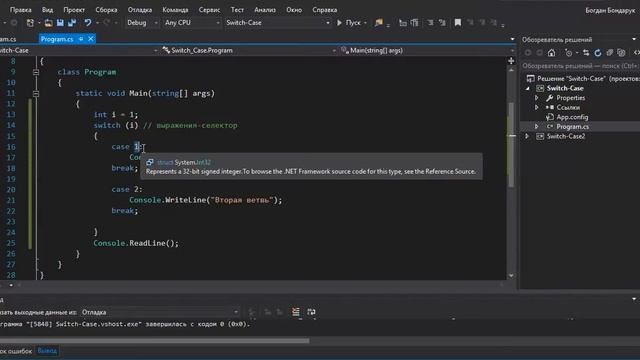This screenshot has width=640, height=360.
Task: Click the increase indent toolbar icon
Action: coord(415,23)
